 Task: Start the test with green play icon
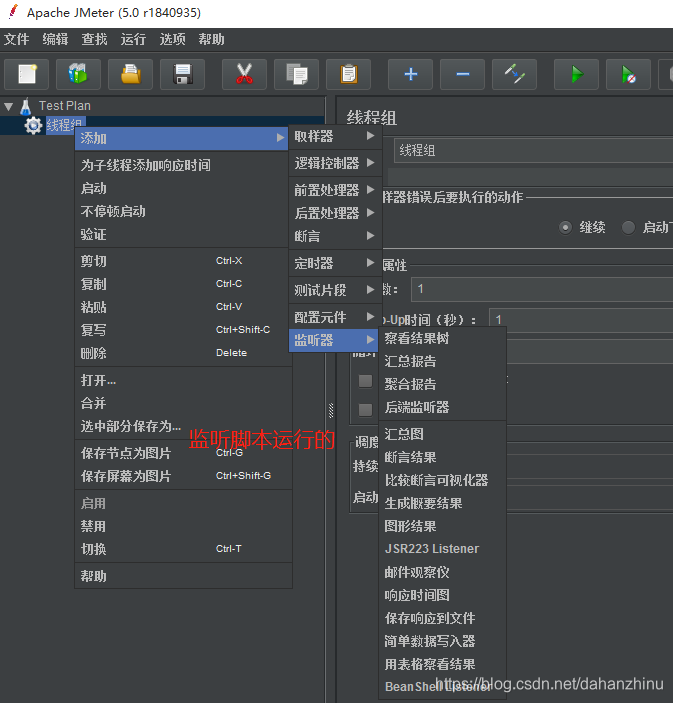pyautogui.click(x=576, y=74)
